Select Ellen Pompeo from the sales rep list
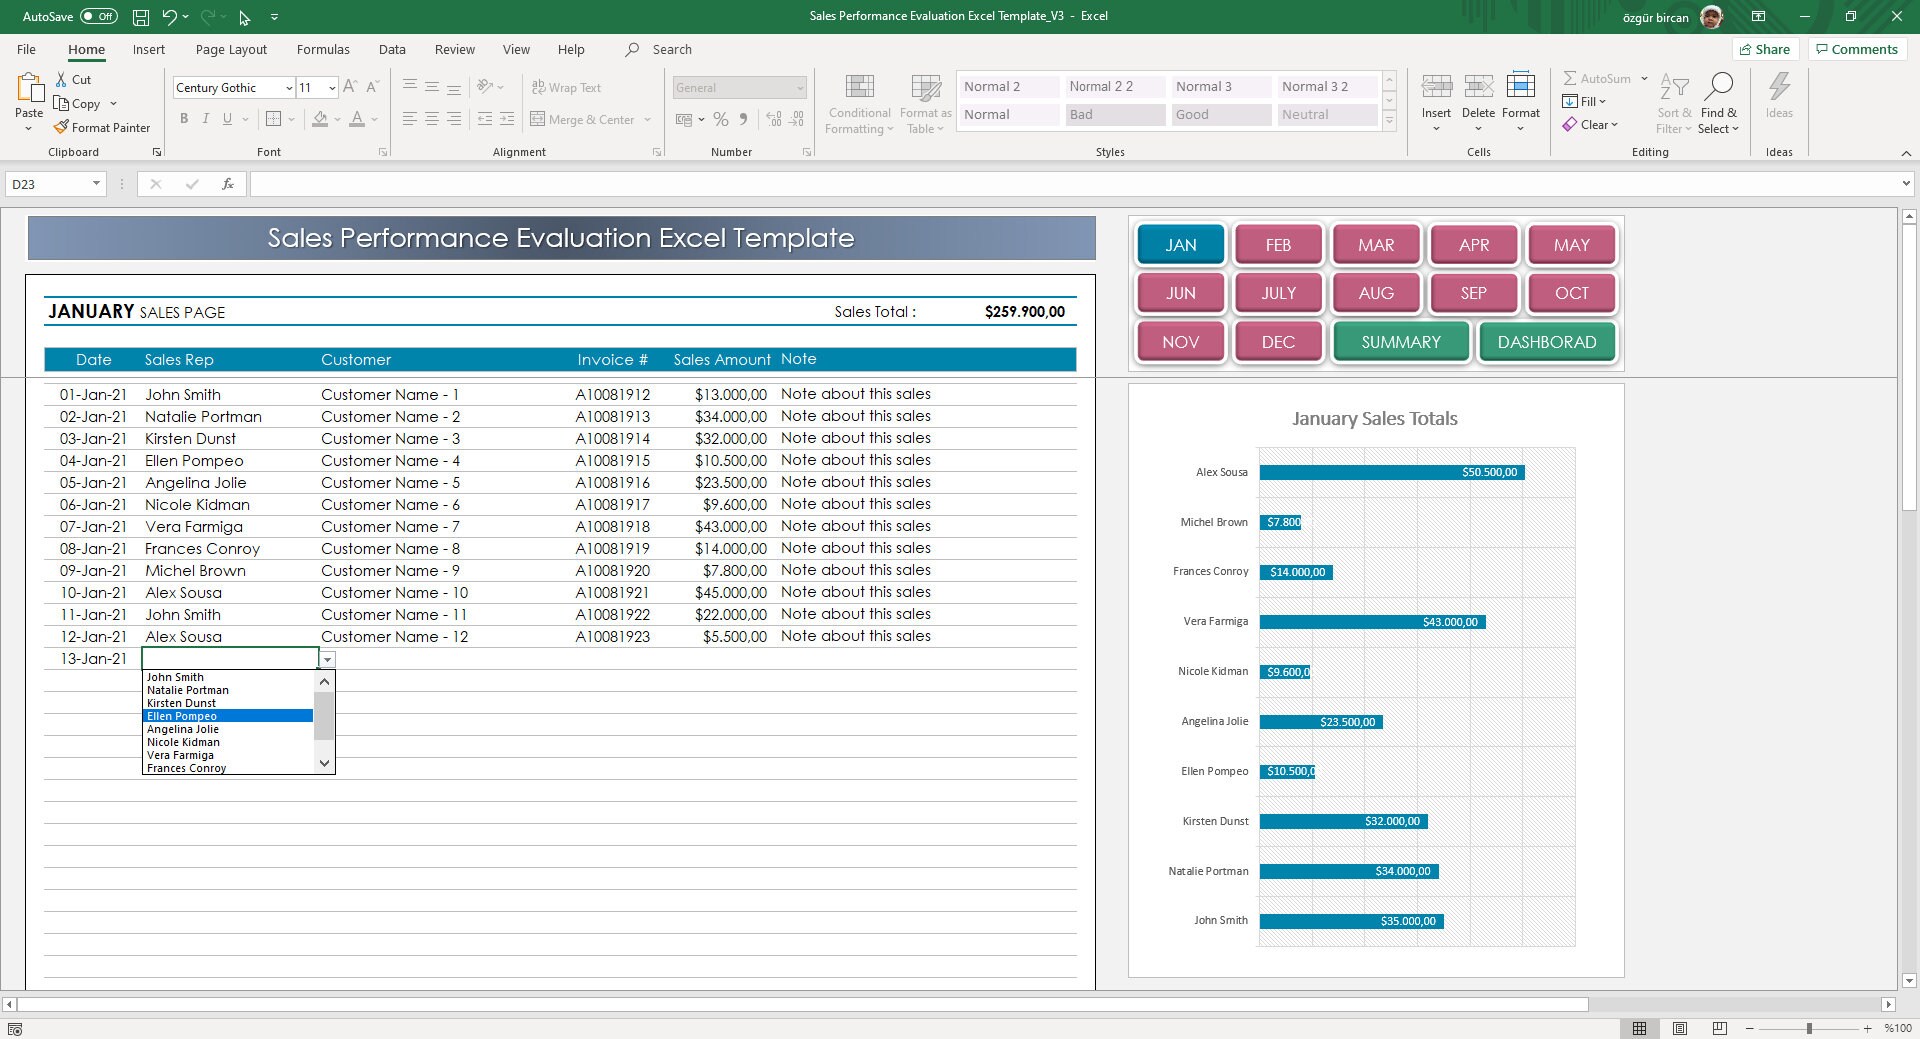Screen dimensions: 1920x1039 [x=181, y=716]
